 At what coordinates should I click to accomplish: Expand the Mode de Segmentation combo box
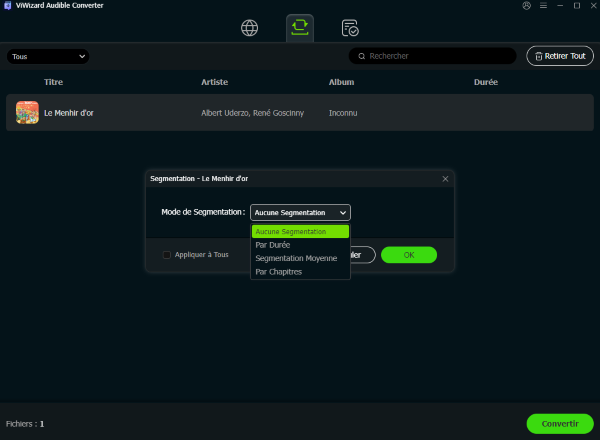300,213
